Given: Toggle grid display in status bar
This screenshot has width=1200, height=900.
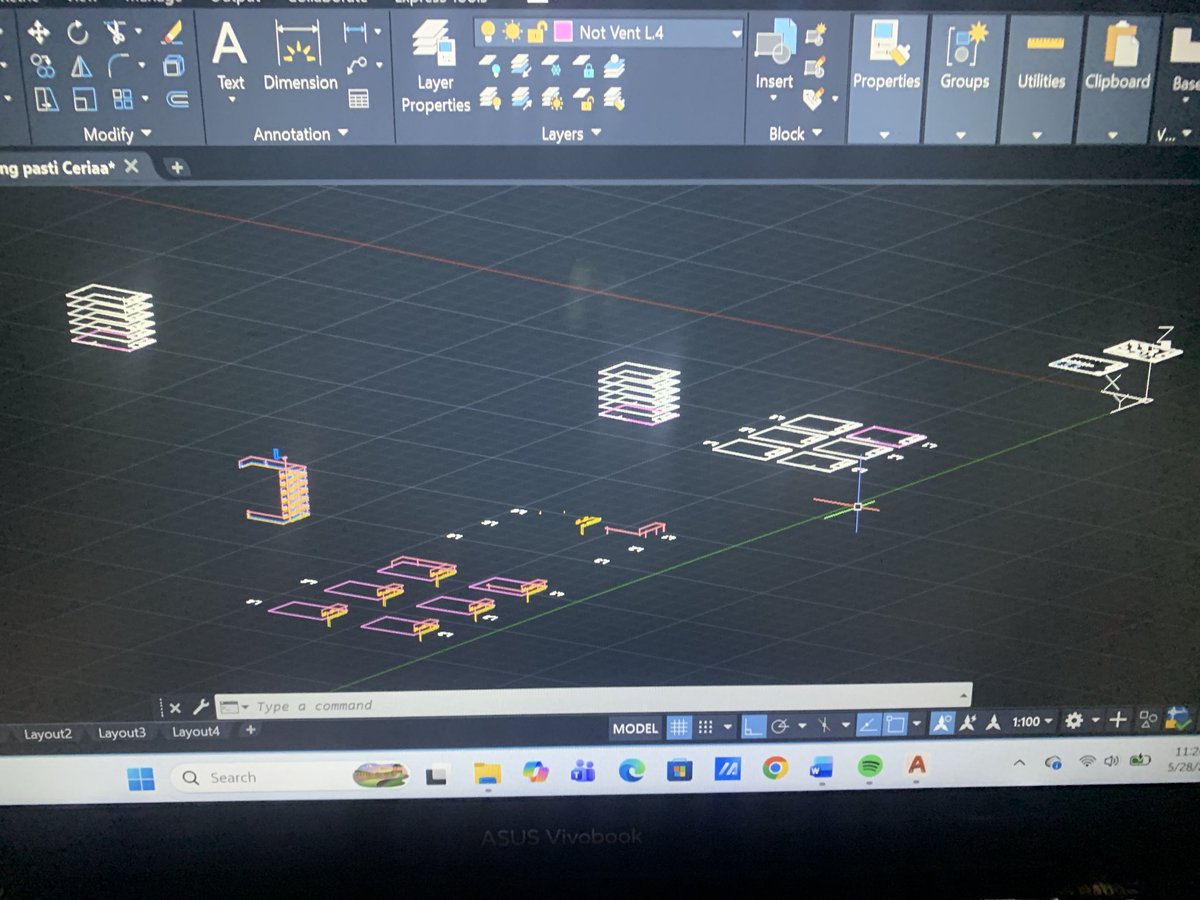Looking at the screenshot, I should [679, 727].
